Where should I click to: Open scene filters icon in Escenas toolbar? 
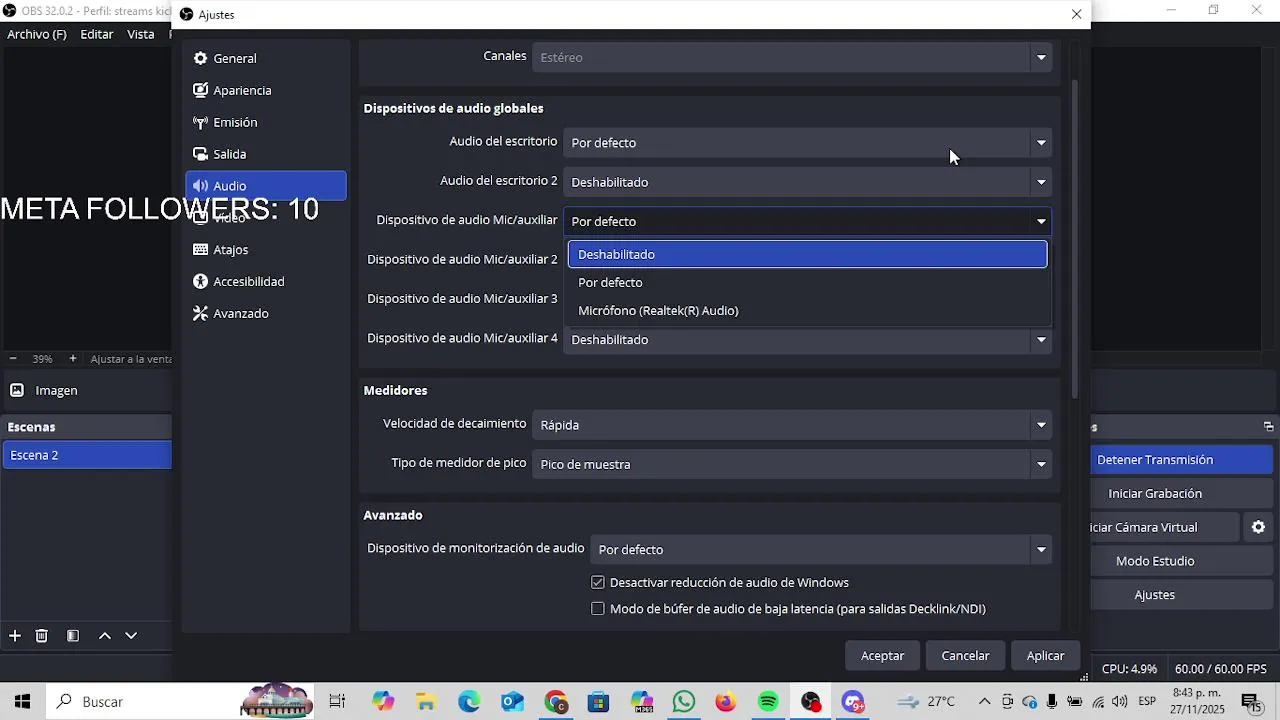pyautogui.click(x=73, y=636)
